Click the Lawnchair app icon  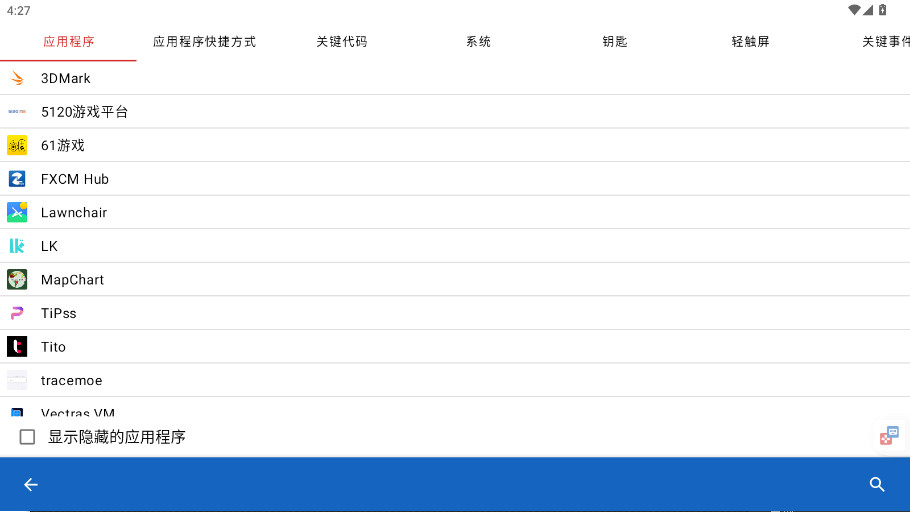(17, 212)
